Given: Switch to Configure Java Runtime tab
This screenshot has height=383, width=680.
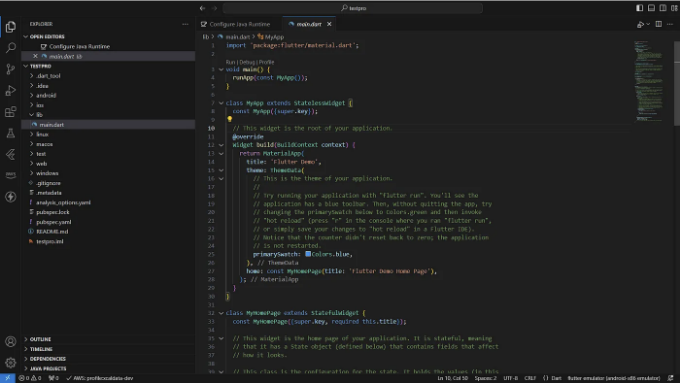Looking at the screenshot, I should coord(240,24).
